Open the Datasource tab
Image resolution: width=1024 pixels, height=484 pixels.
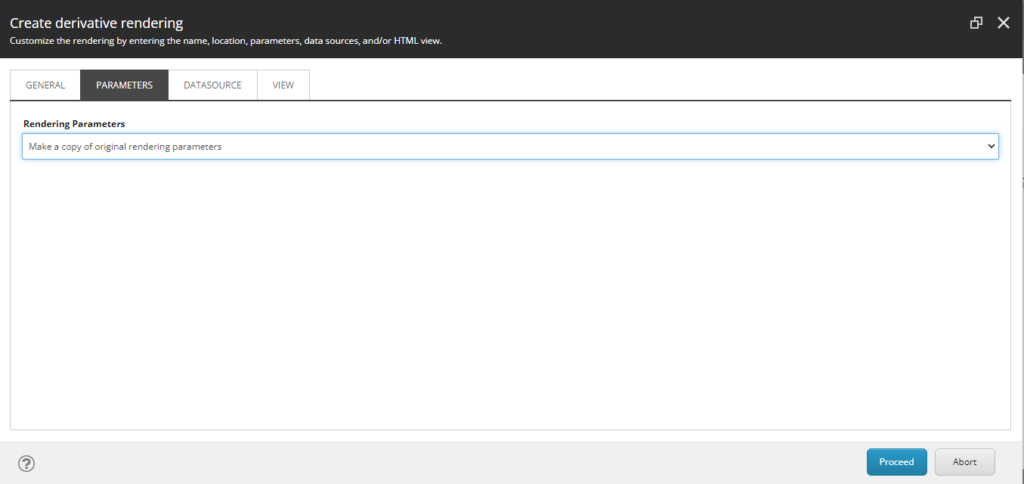click(x=212, y=85)
